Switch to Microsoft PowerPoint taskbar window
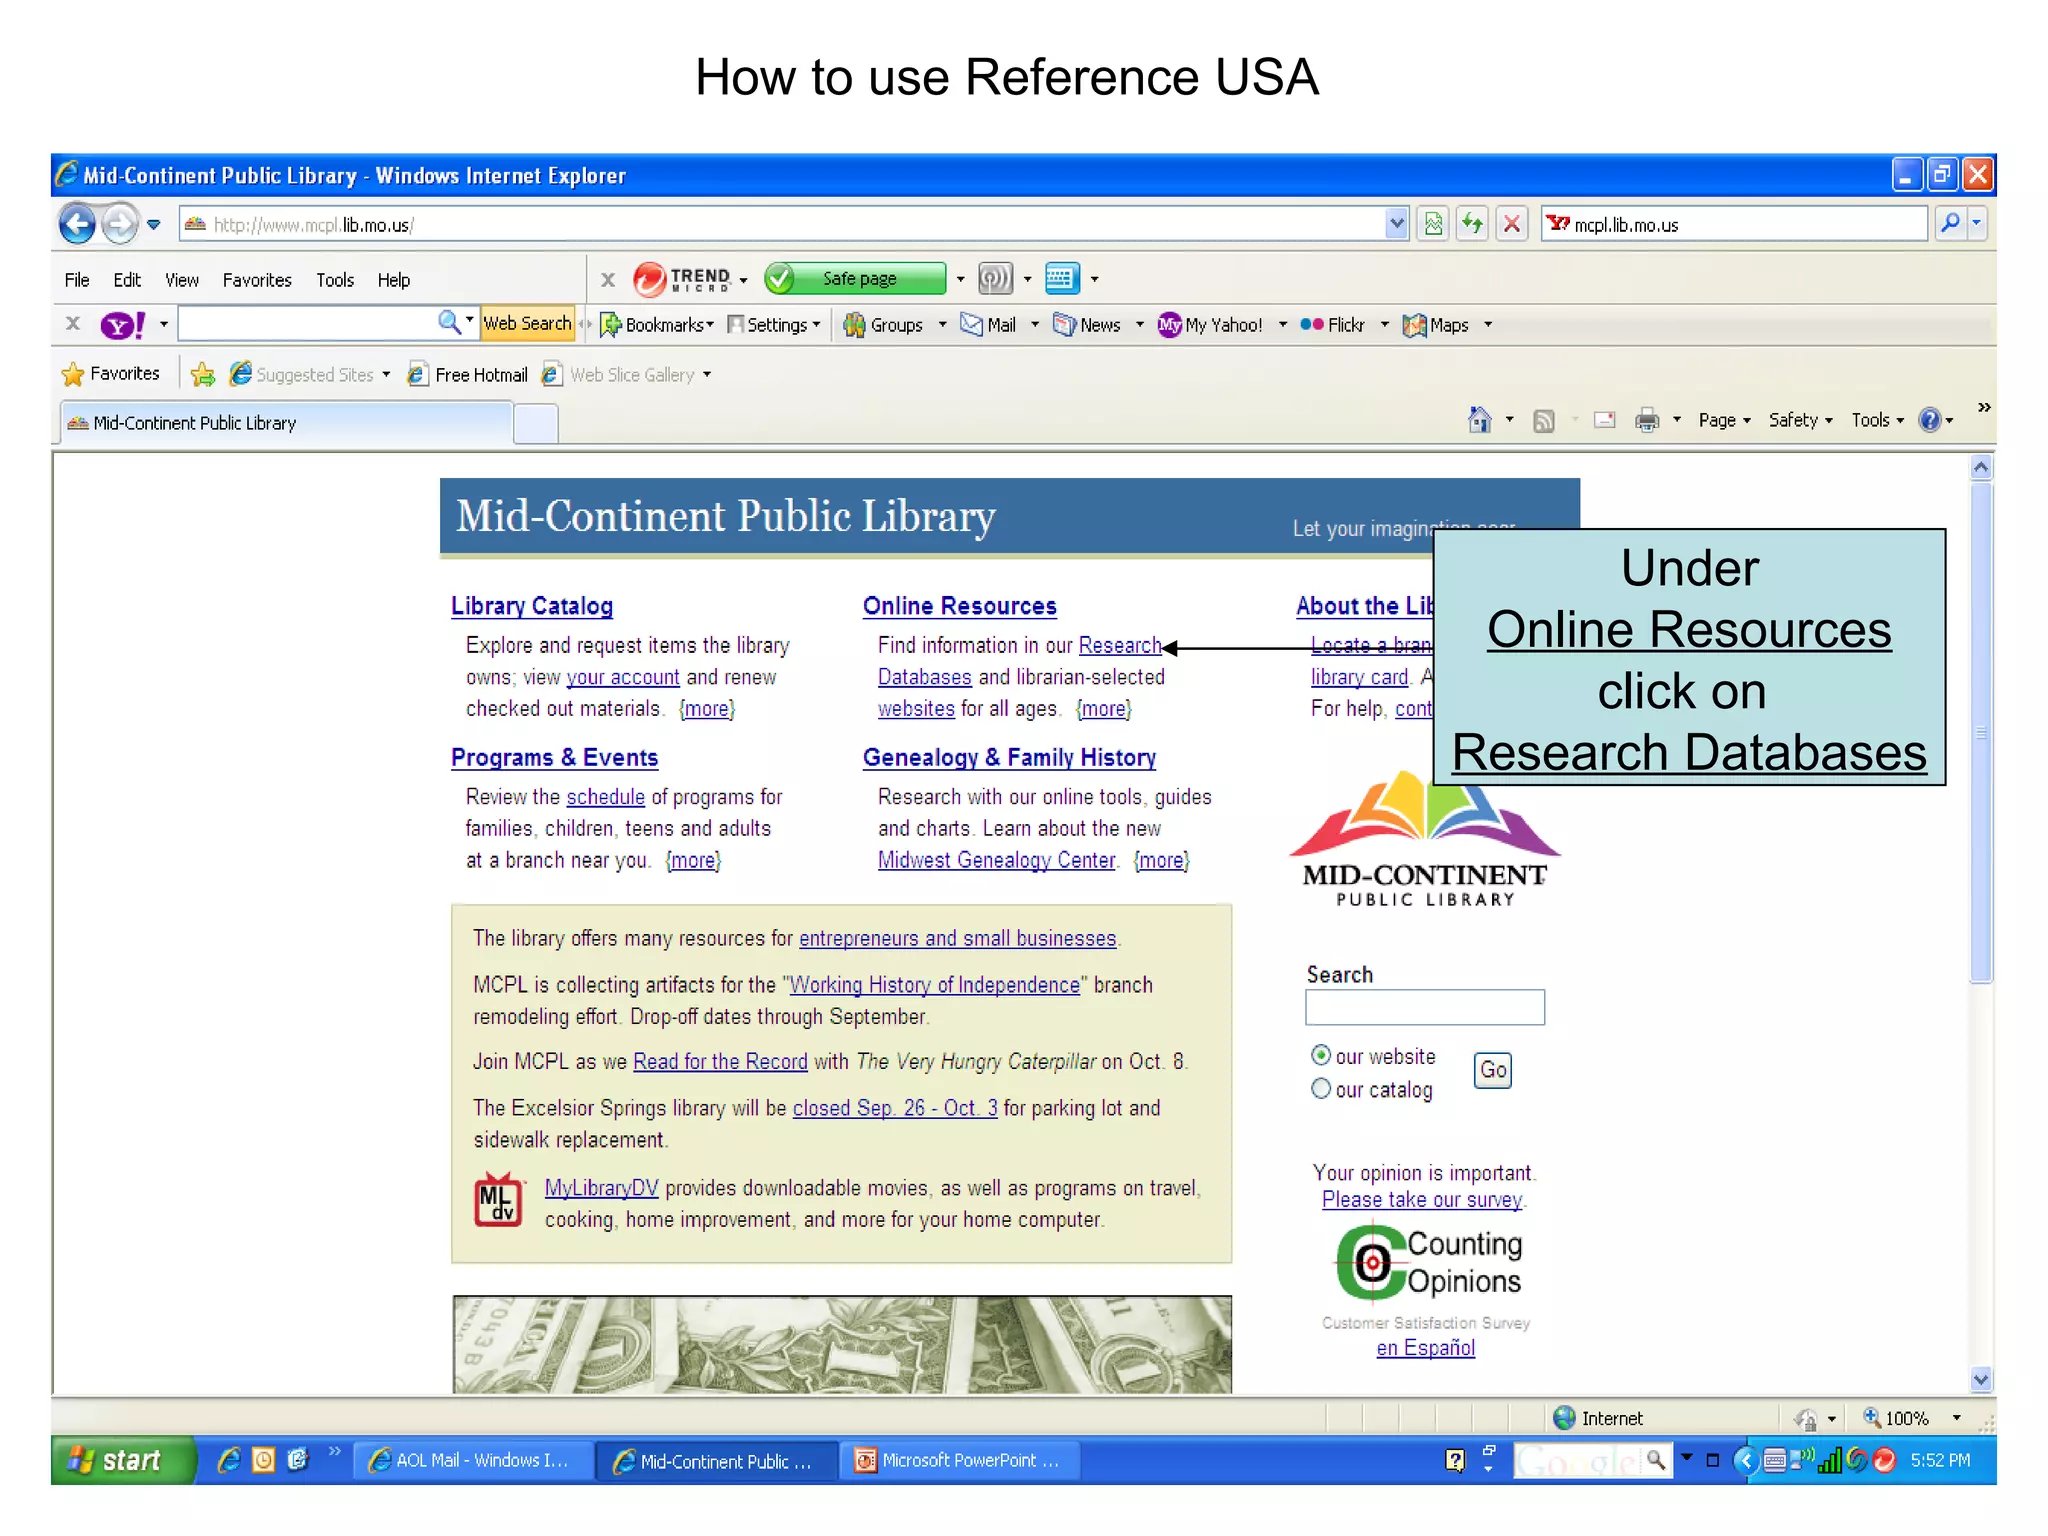2048x1536 pixels. pos(961,1460)
